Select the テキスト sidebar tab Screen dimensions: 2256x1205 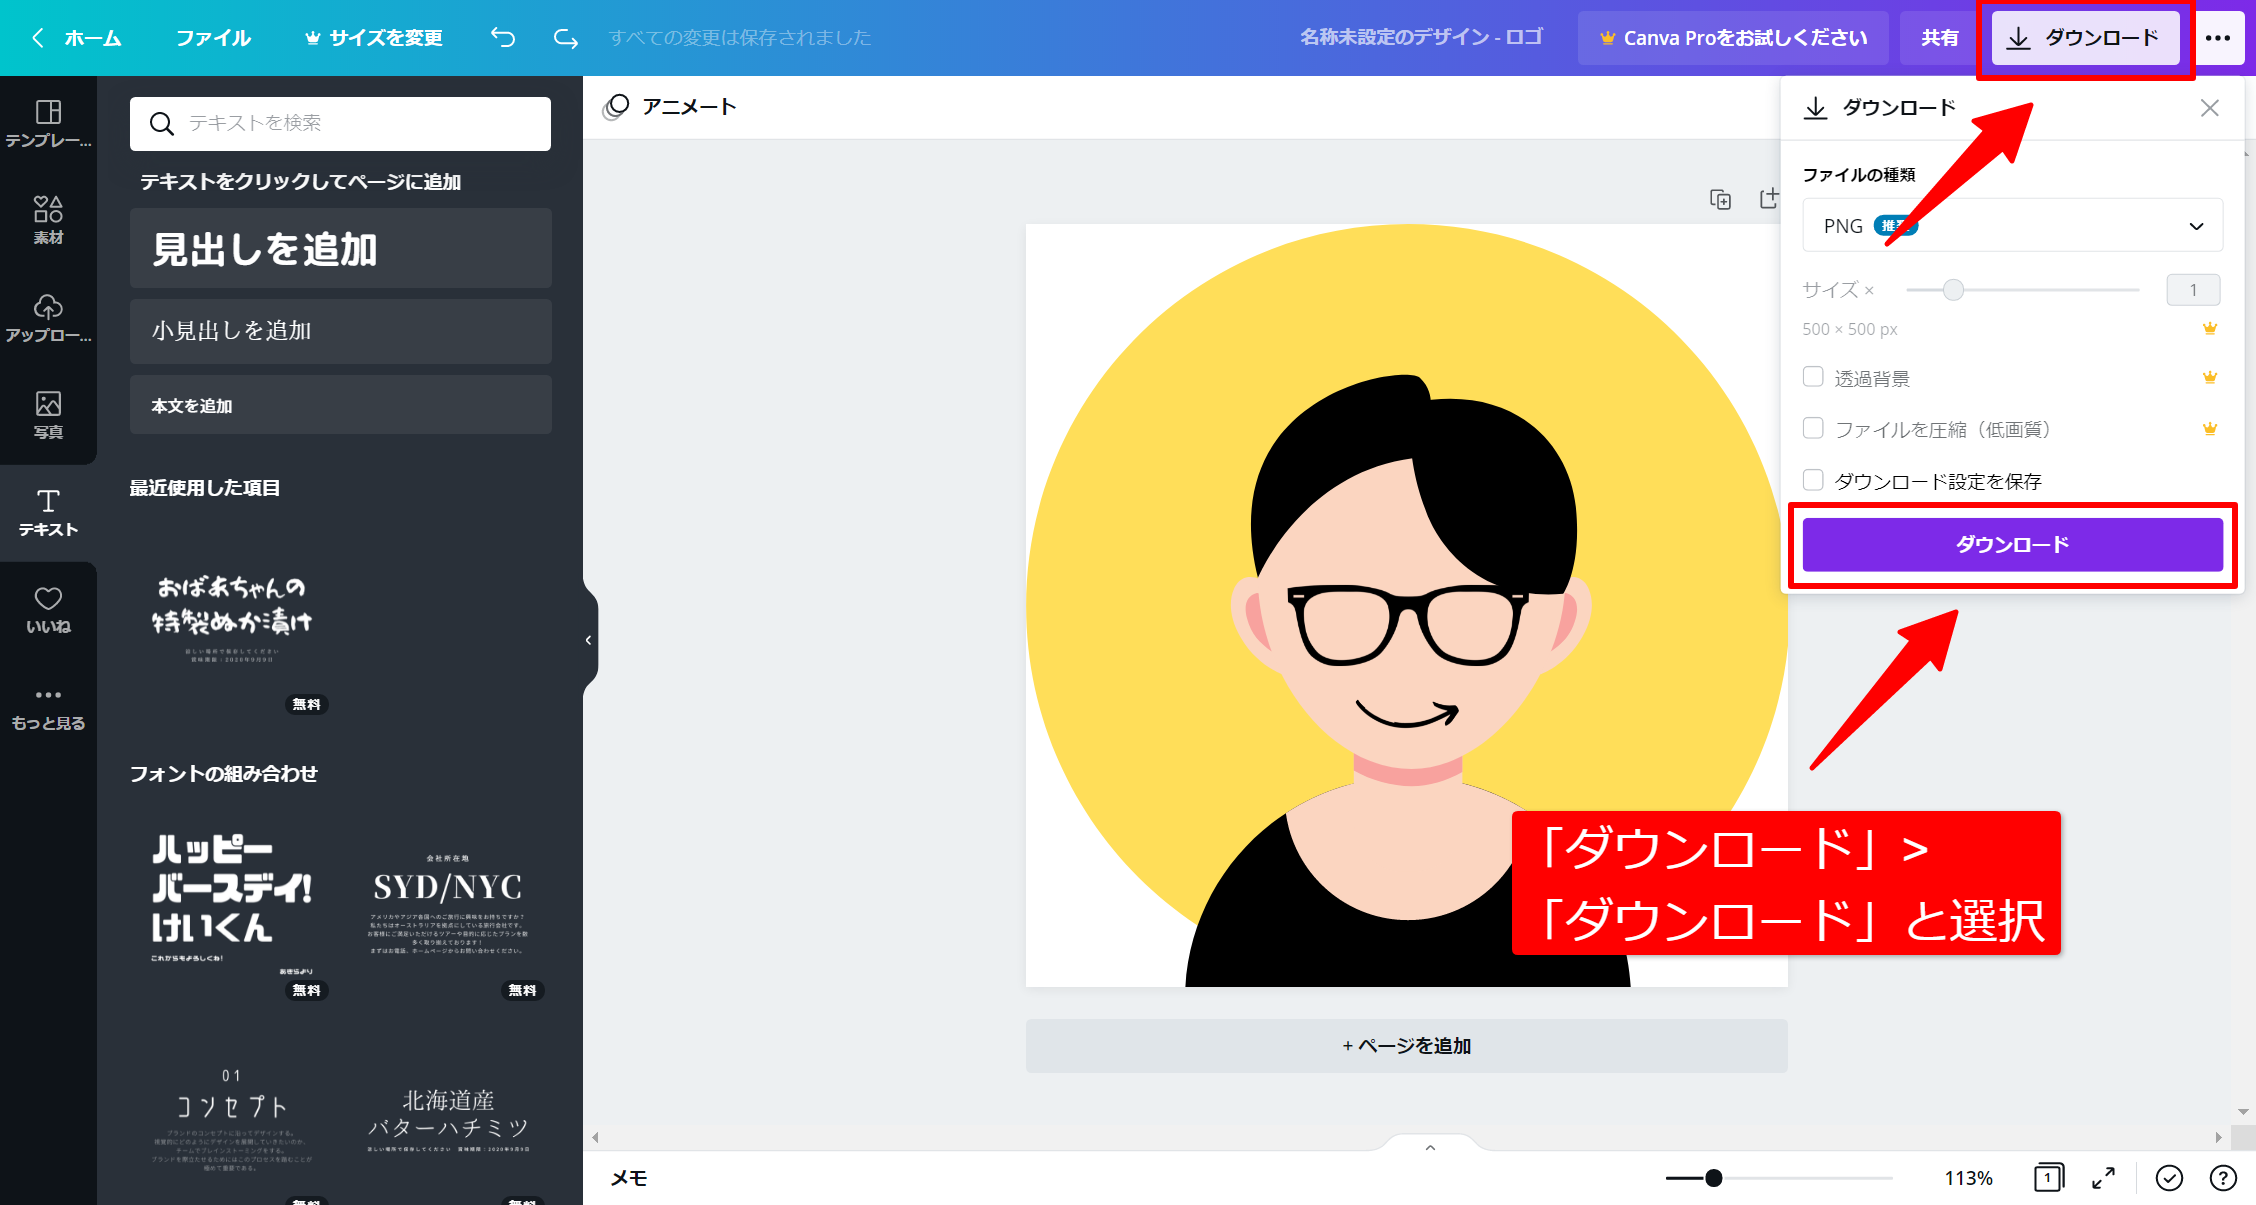tap(48, 512)
